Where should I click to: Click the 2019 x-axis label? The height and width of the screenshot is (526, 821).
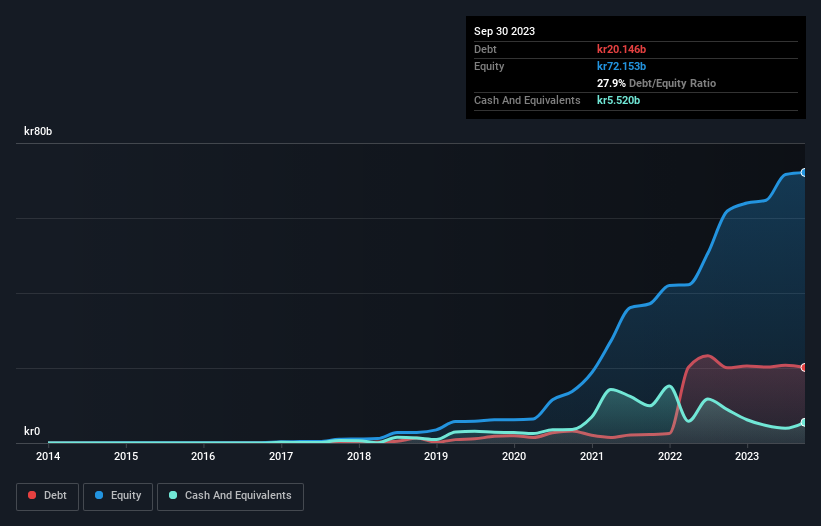pos(436,456)
